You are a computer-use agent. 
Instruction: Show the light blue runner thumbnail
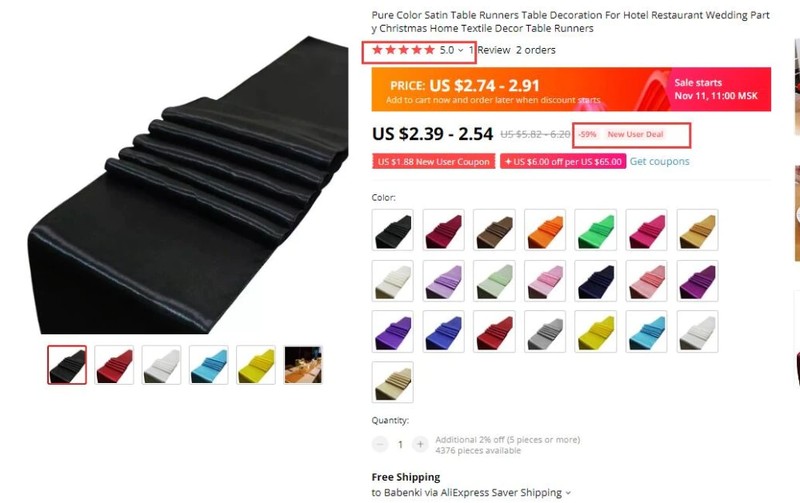point(209,365)
